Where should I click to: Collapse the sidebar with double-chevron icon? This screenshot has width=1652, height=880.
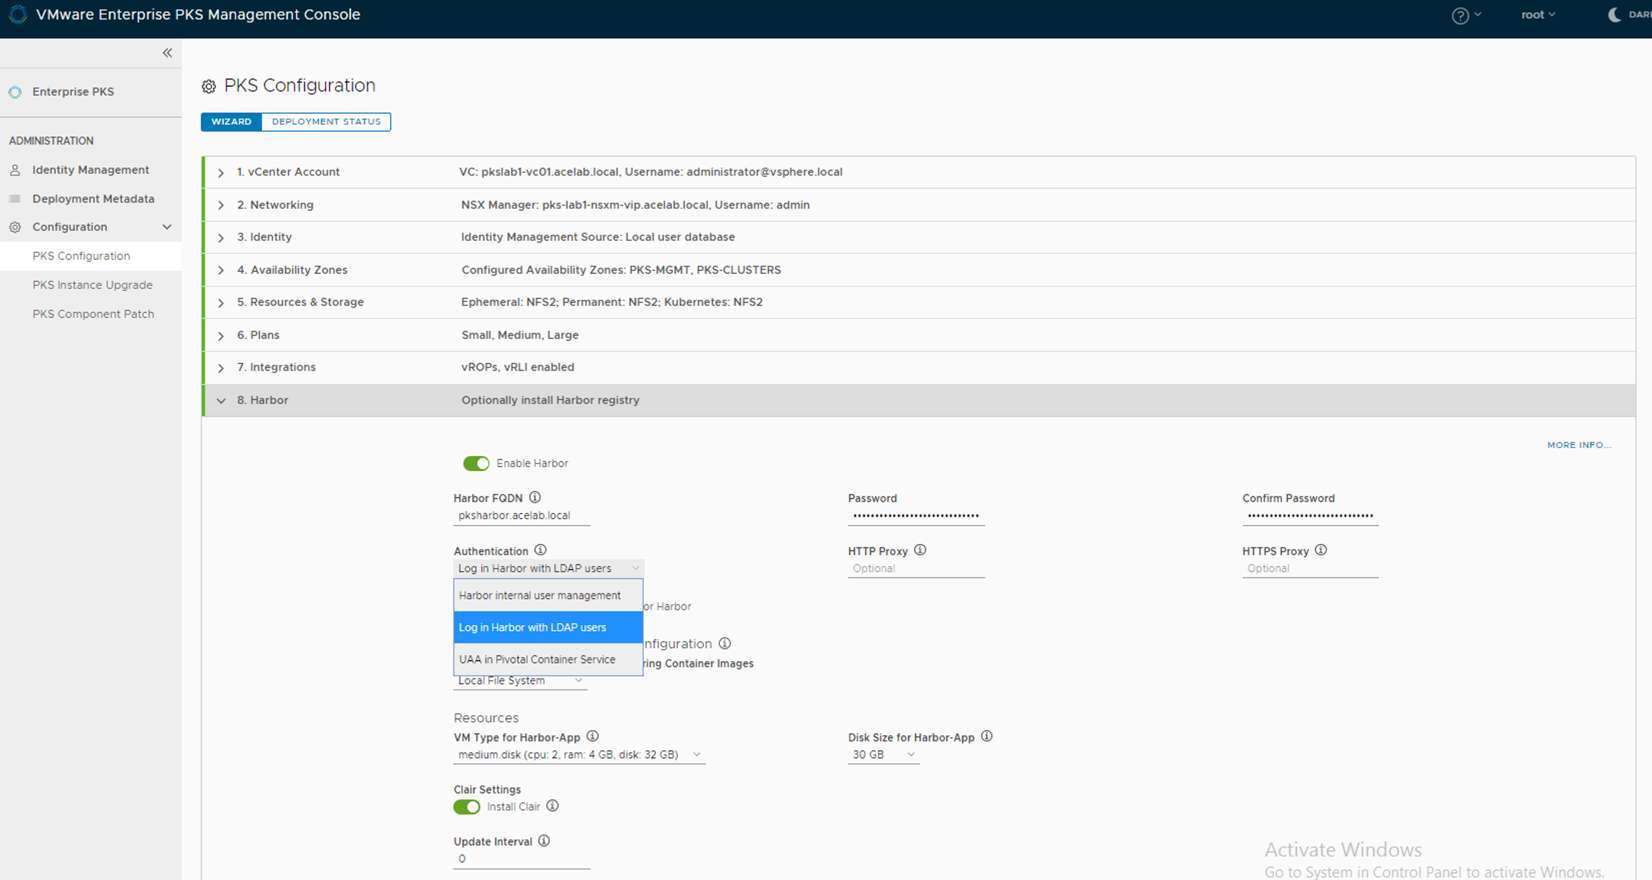coord(167,53)
